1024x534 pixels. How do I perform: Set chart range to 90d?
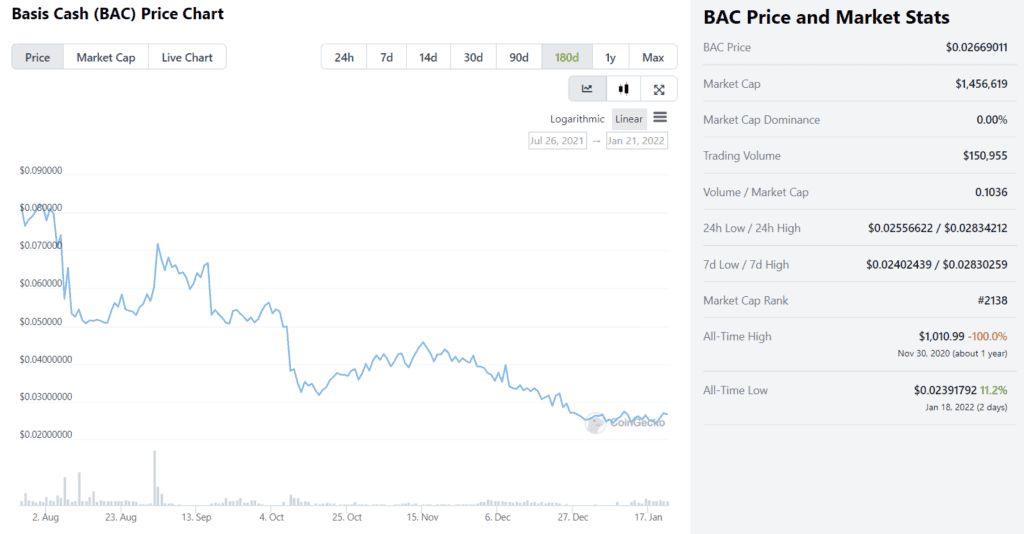(519, 57)
